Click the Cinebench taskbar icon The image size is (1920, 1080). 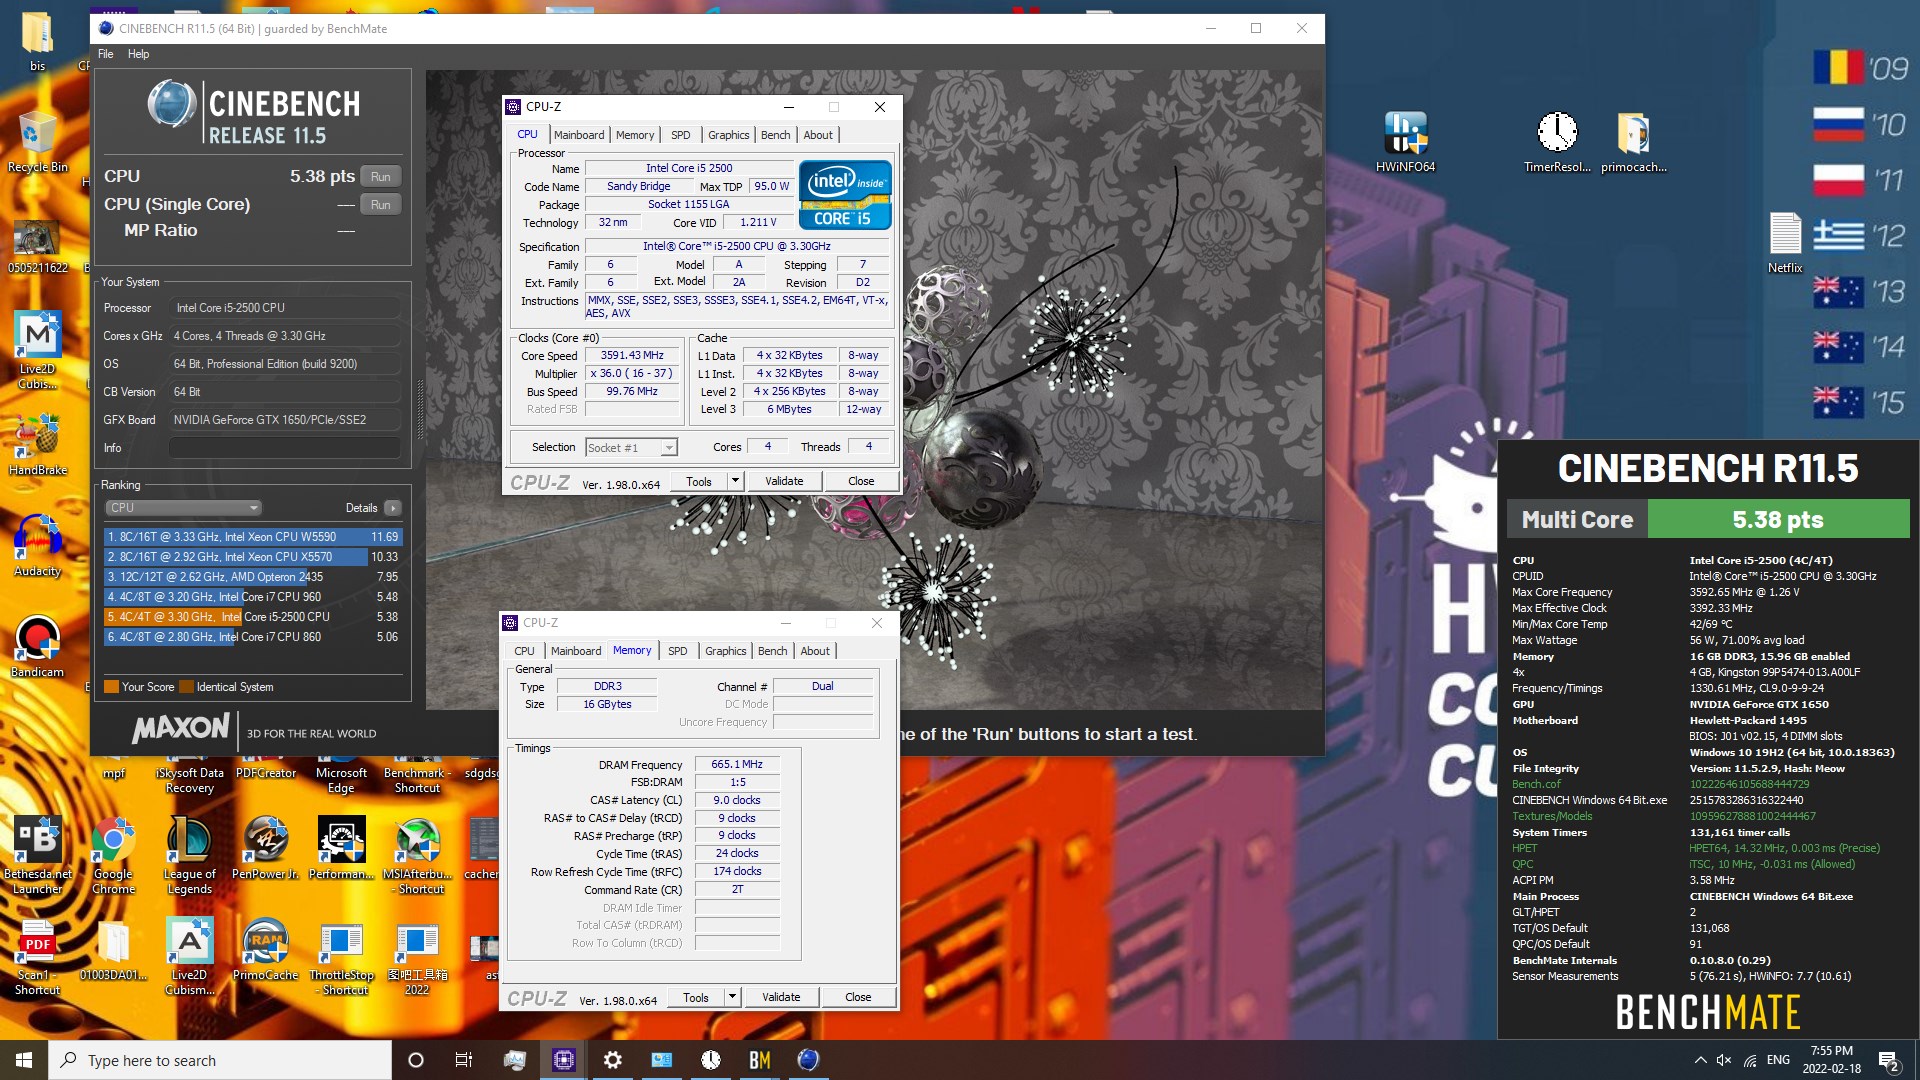[808, 1060]
